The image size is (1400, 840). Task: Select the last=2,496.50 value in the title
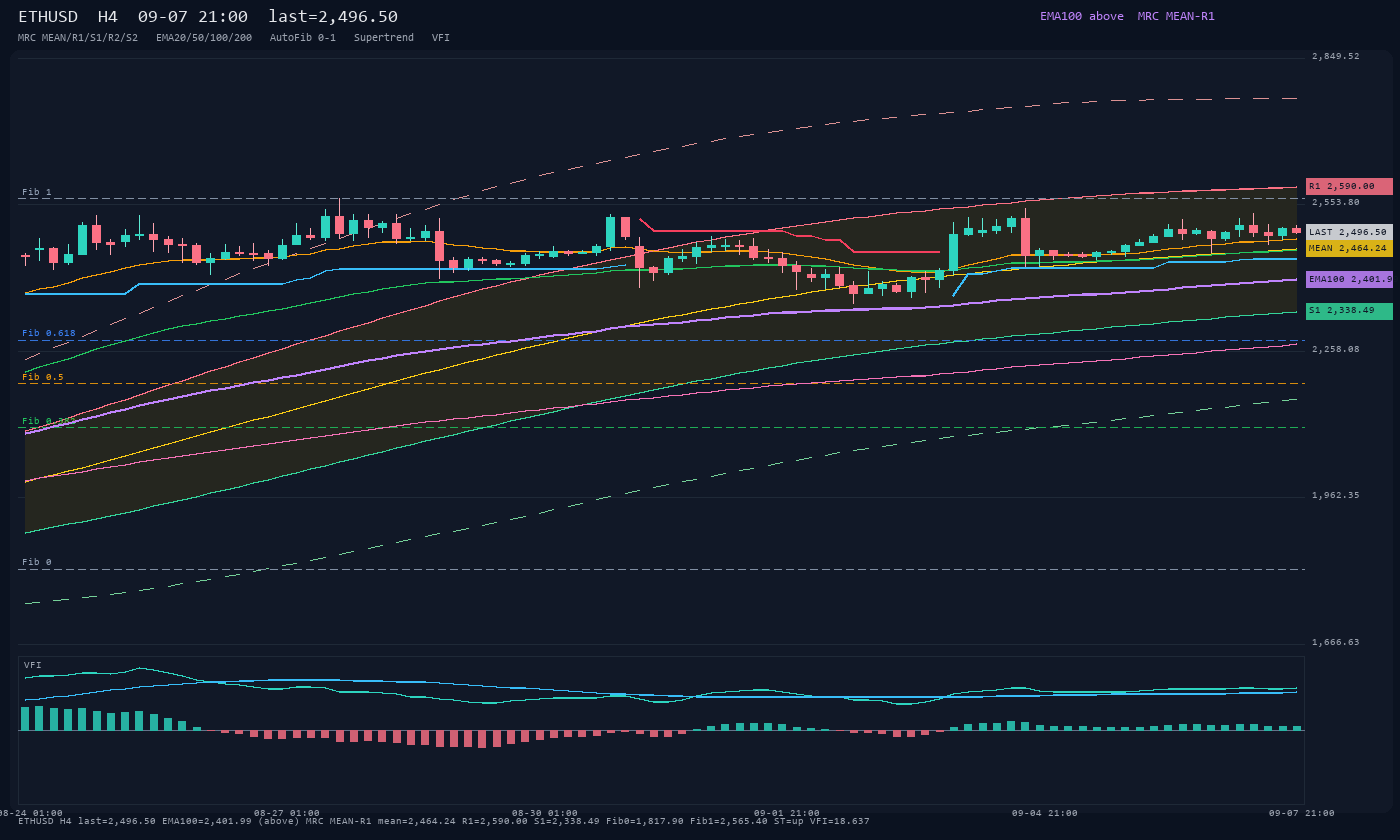point(333,17)
